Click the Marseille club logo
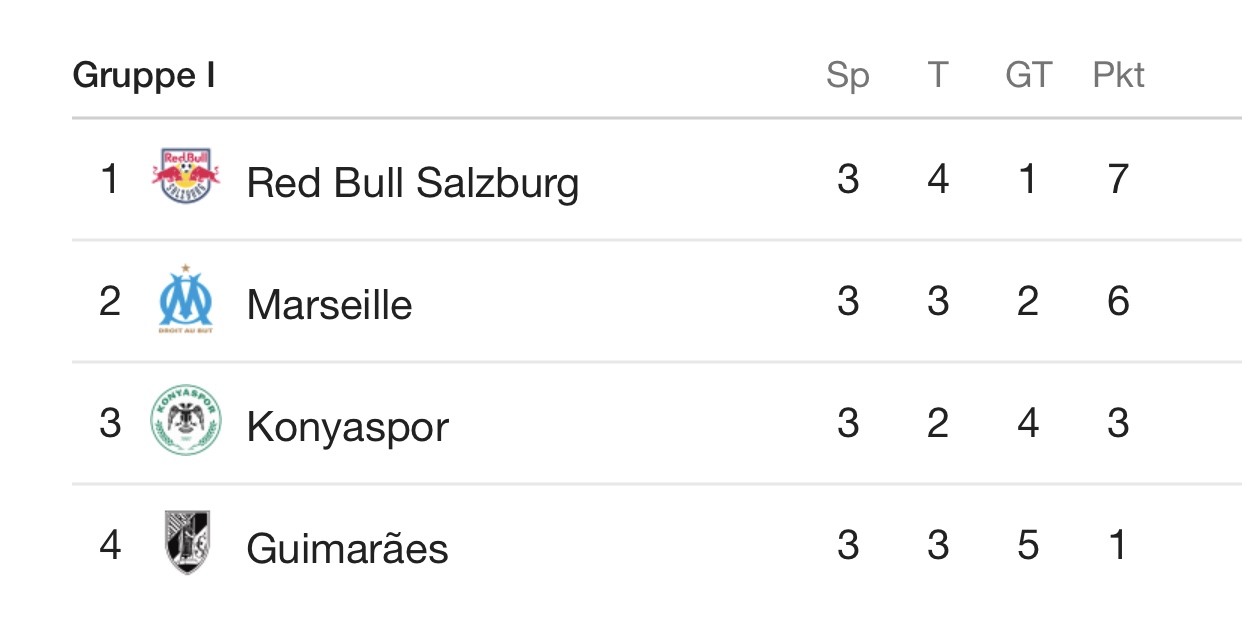1242x621 pixels. coord(186,298)
